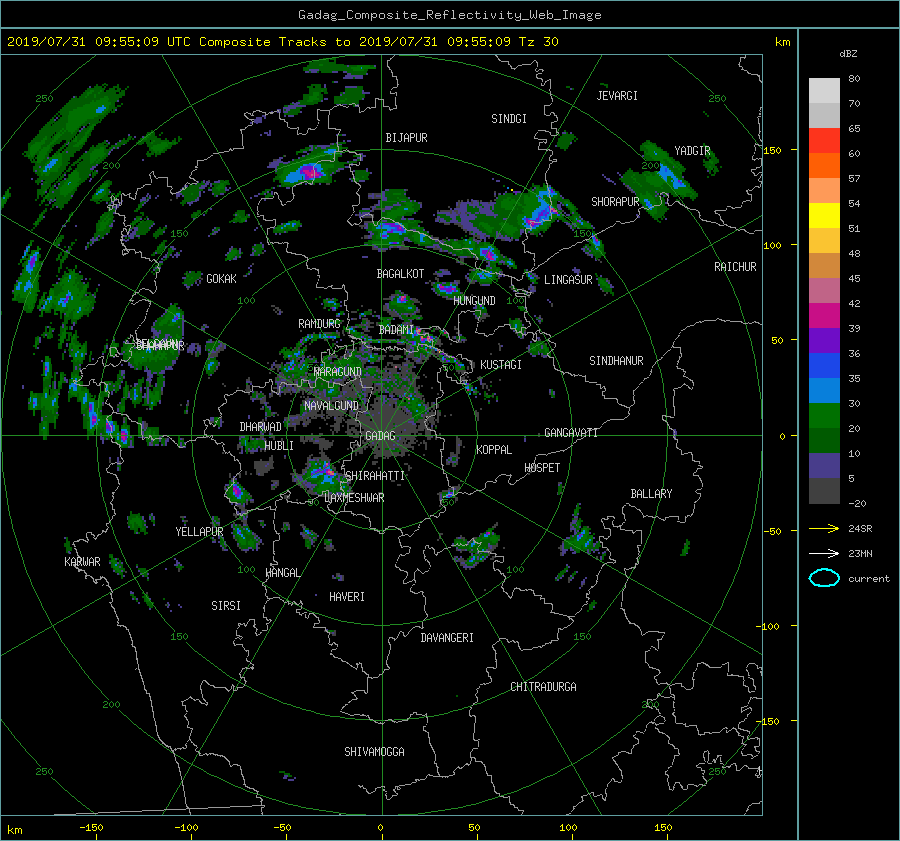Click the DHARWAD city label
This screenshot has height=841, width=900.
(x=261, y=427)
